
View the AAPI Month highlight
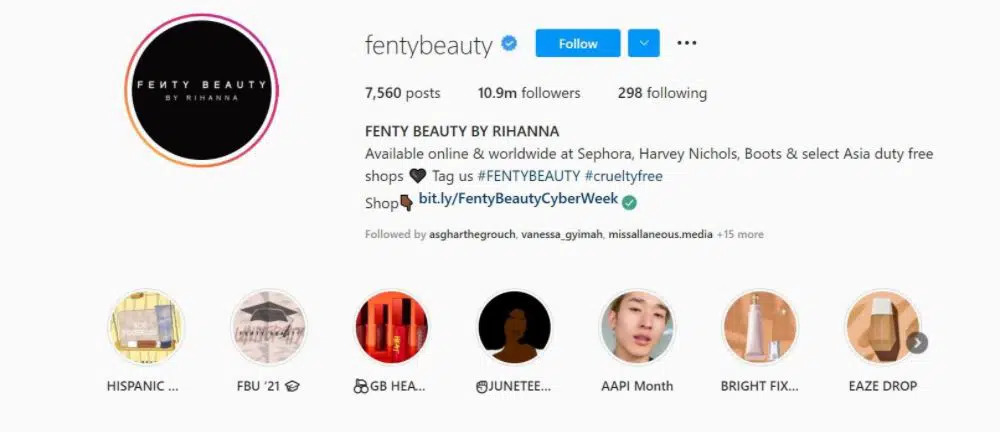pos(637,328)
